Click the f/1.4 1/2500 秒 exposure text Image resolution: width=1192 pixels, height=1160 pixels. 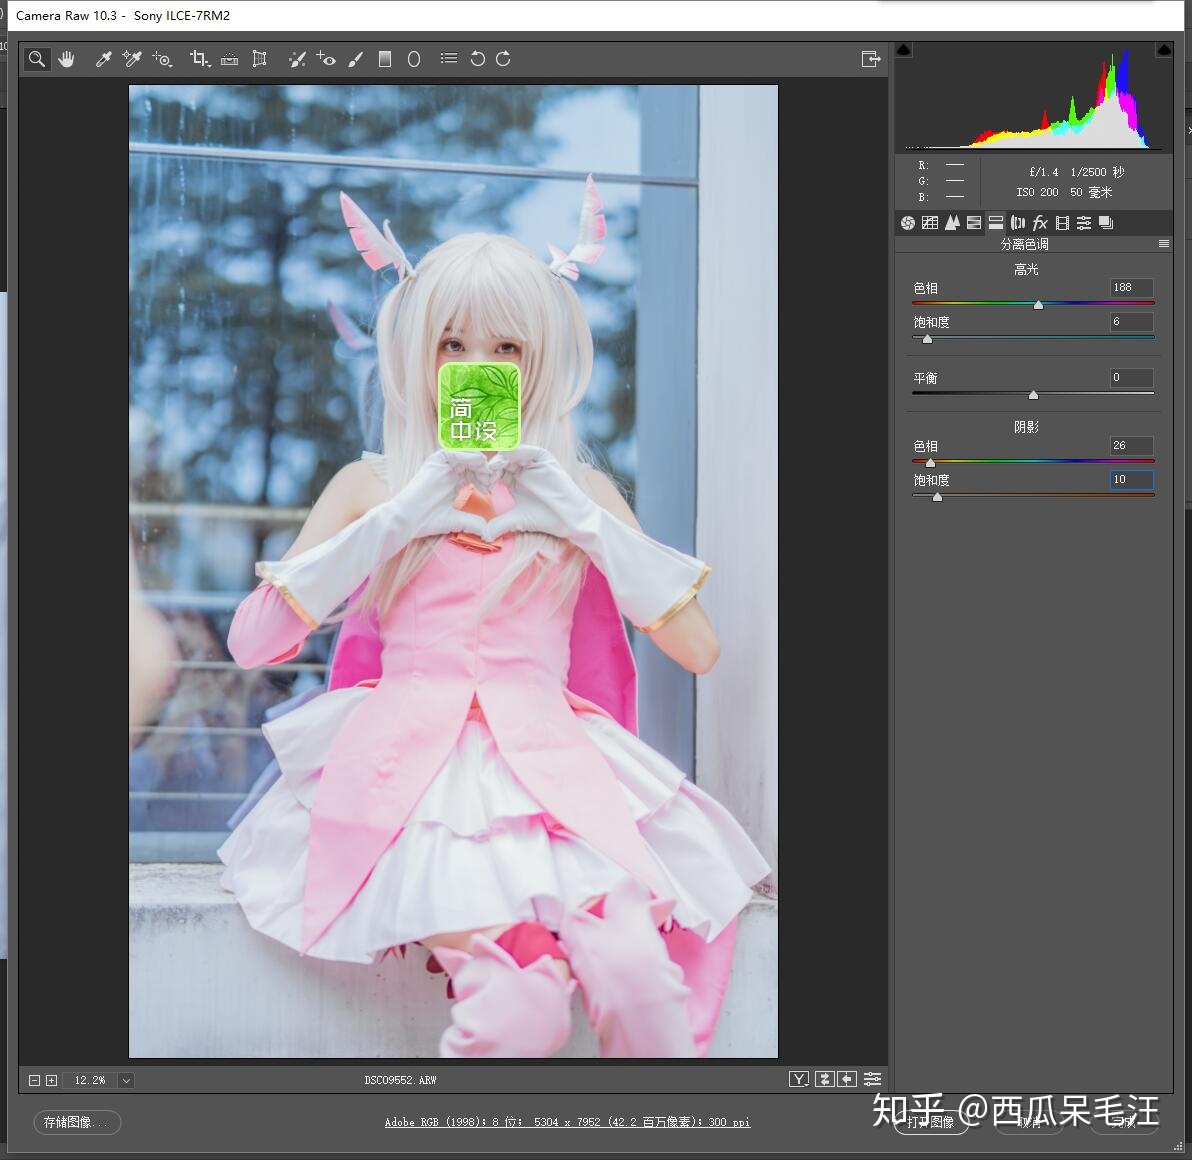(x=1076, y=173)
